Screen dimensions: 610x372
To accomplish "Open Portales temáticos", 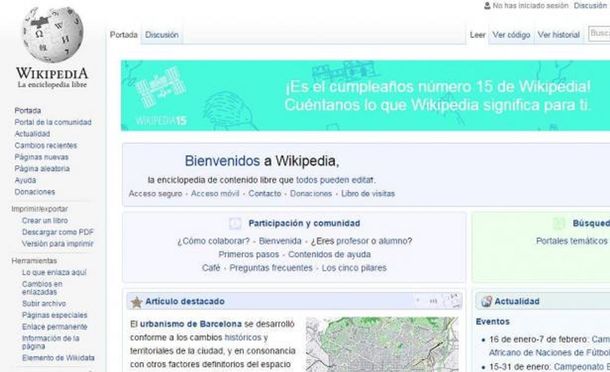I will [x=571, y=241].
